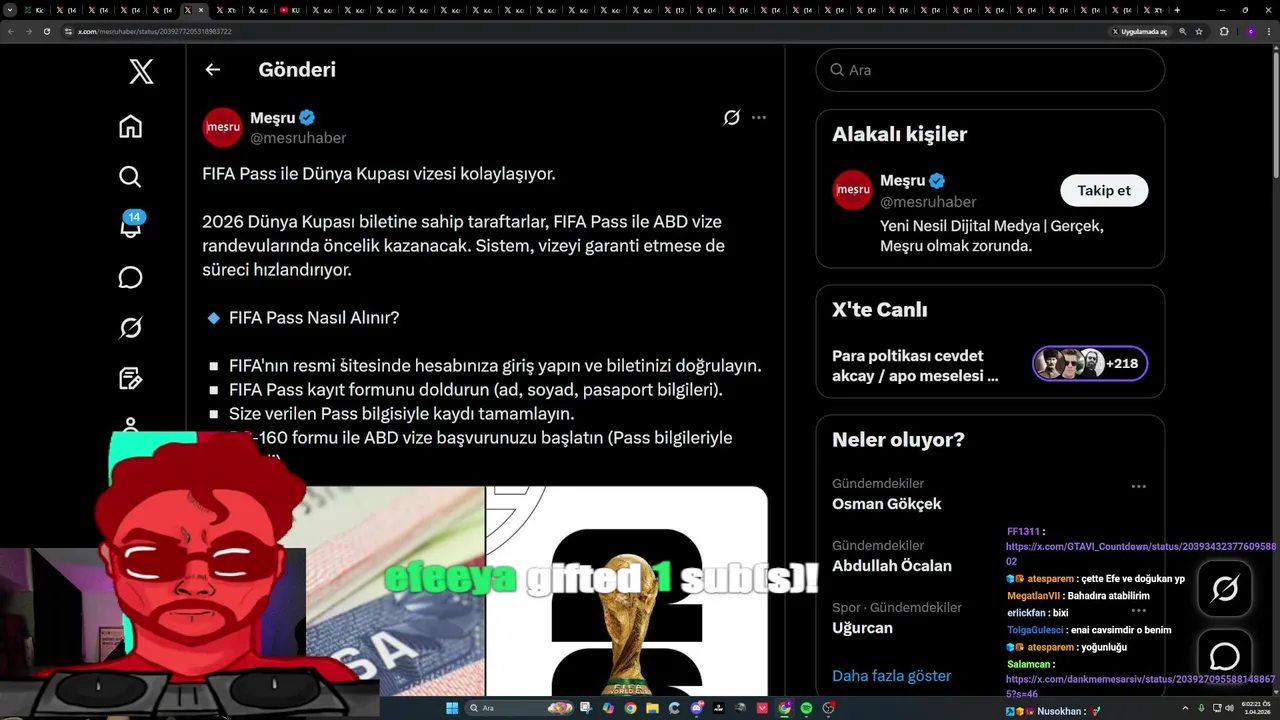
Task: Focus the Ara search field
Action: (x=990, y=70)
